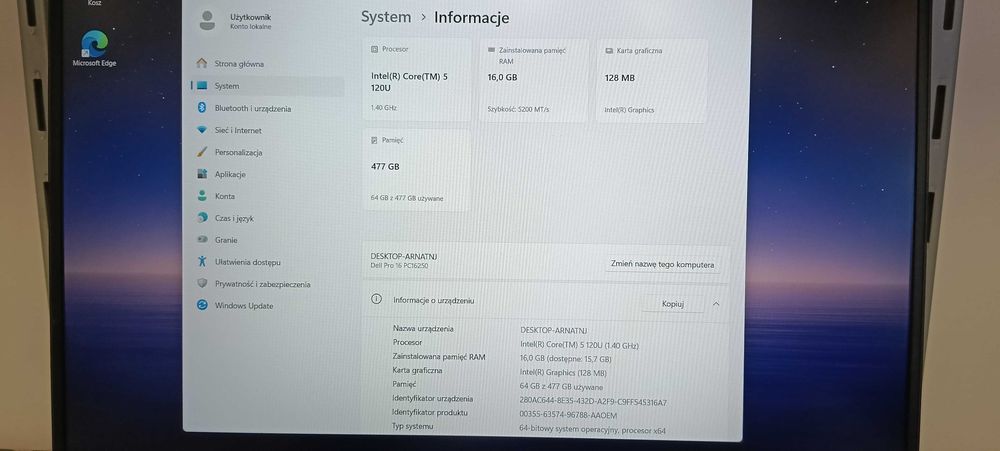Screen dimensions: 1000x451
Task: Select the 16,0 GB RAM card
Action: click(x=534, y=80)
